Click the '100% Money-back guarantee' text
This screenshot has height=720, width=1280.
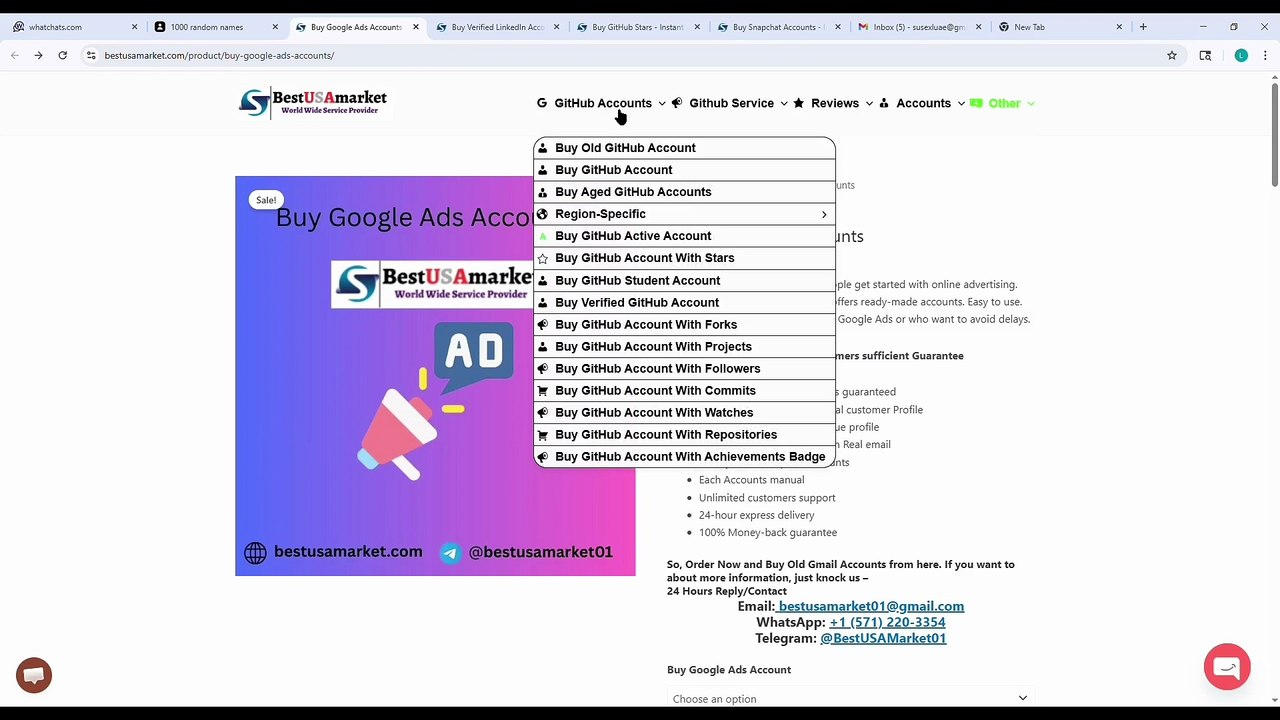(x=768, y=533)
